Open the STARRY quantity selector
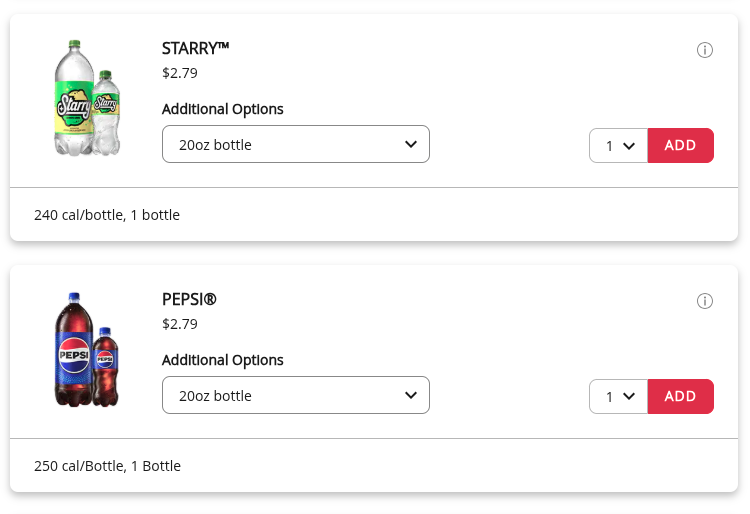This screenshot has height=514, width=750. pyautogui.click(x=619, y=145)
